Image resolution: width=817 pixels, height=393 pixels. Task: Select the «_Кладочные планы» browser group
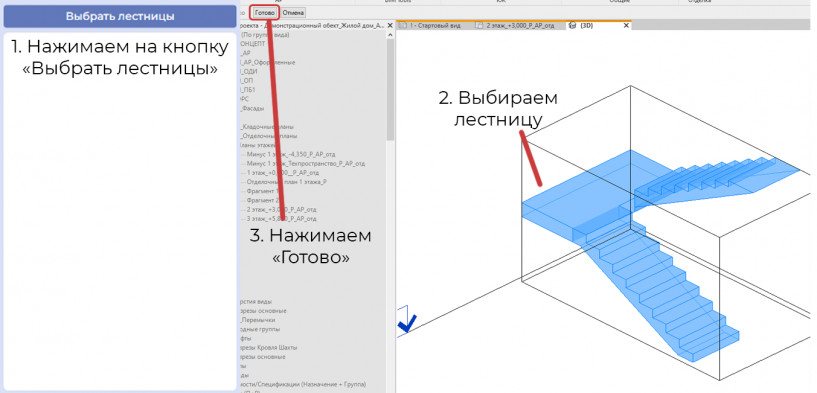(266, 127)
